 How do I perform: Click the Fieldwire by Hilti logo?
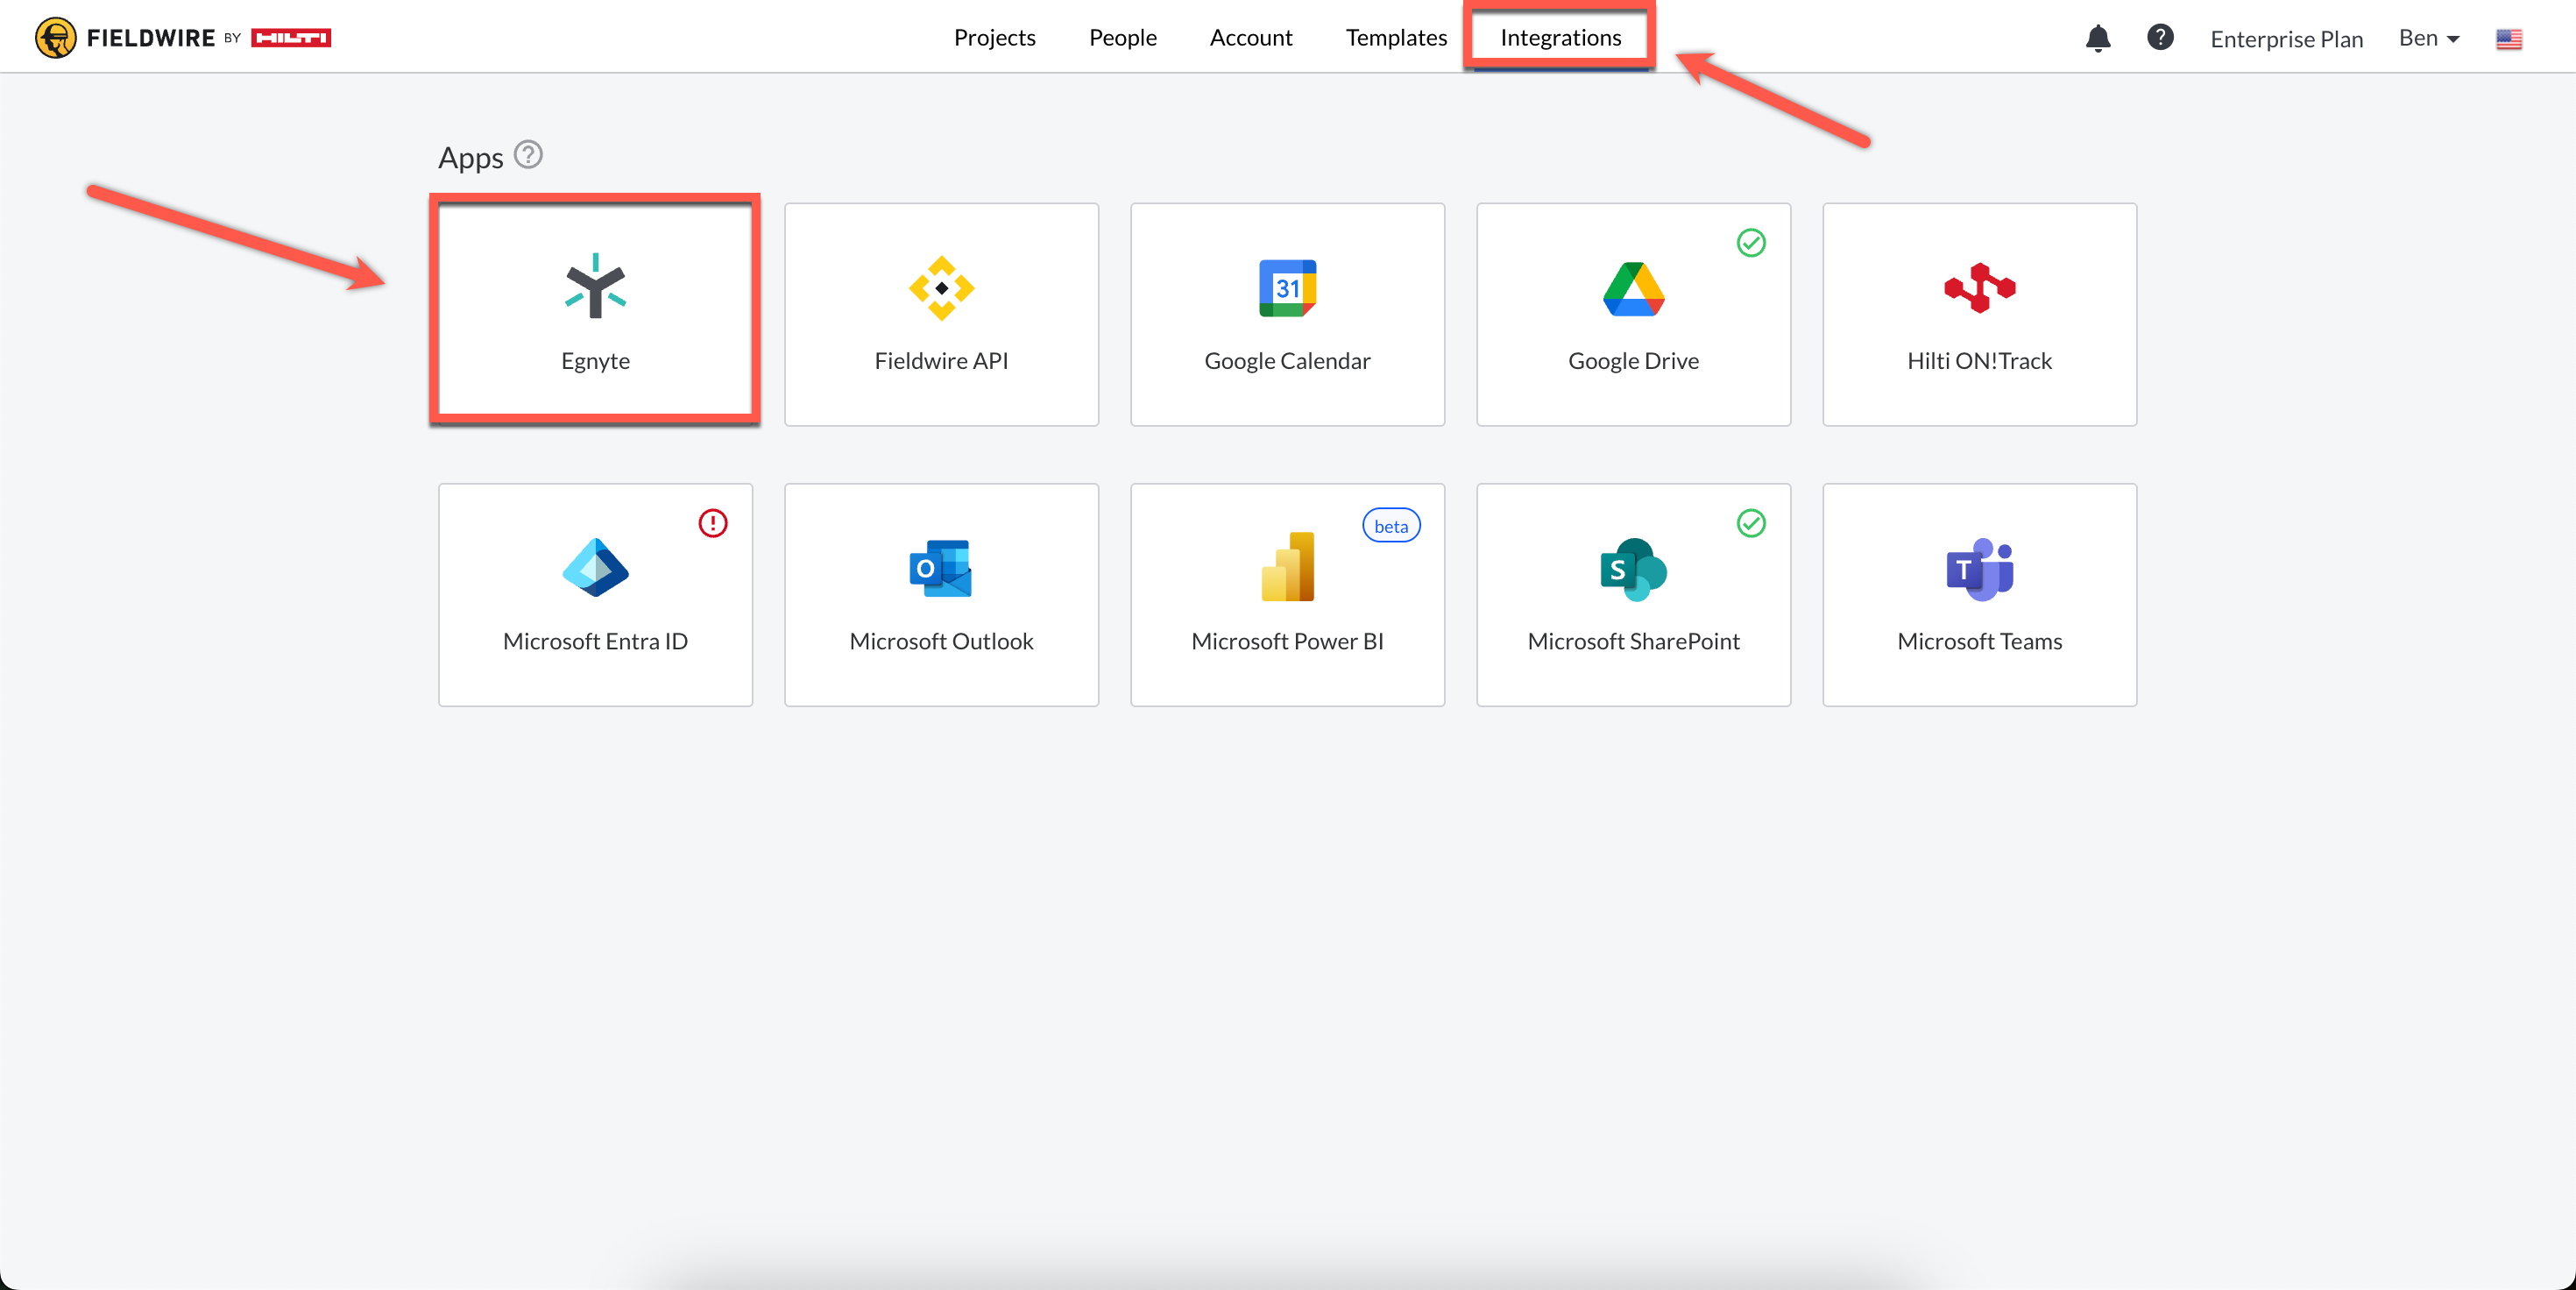click(183, 37)
